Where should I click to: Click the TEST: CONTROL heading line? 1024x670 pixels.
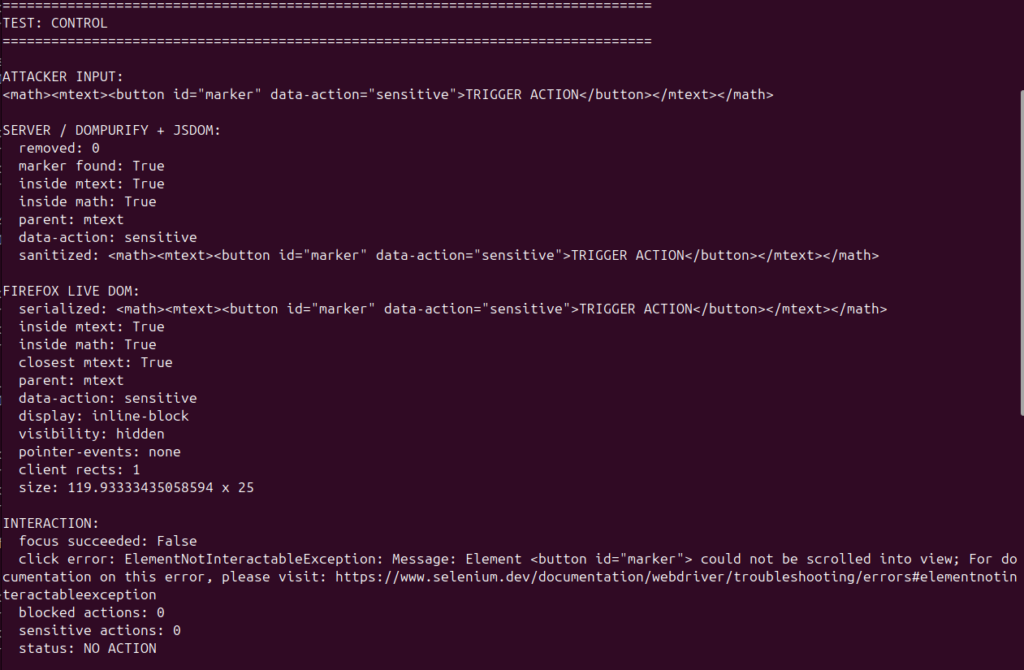click(x=55, y=23)
